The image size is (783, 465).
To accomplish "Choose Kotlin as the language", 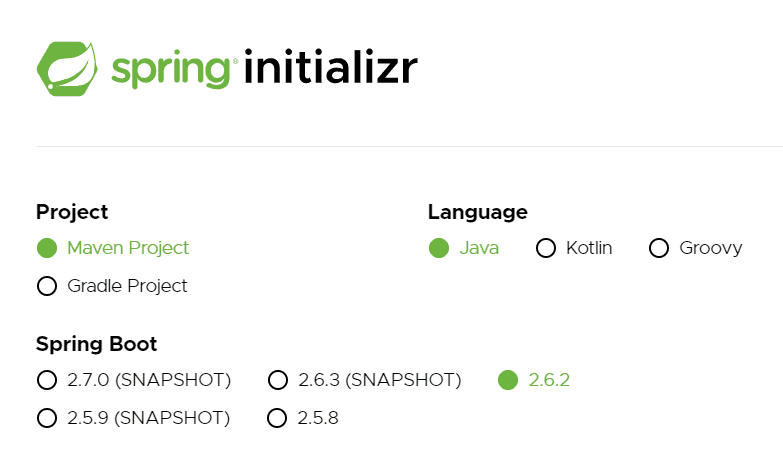I will 574,248.
